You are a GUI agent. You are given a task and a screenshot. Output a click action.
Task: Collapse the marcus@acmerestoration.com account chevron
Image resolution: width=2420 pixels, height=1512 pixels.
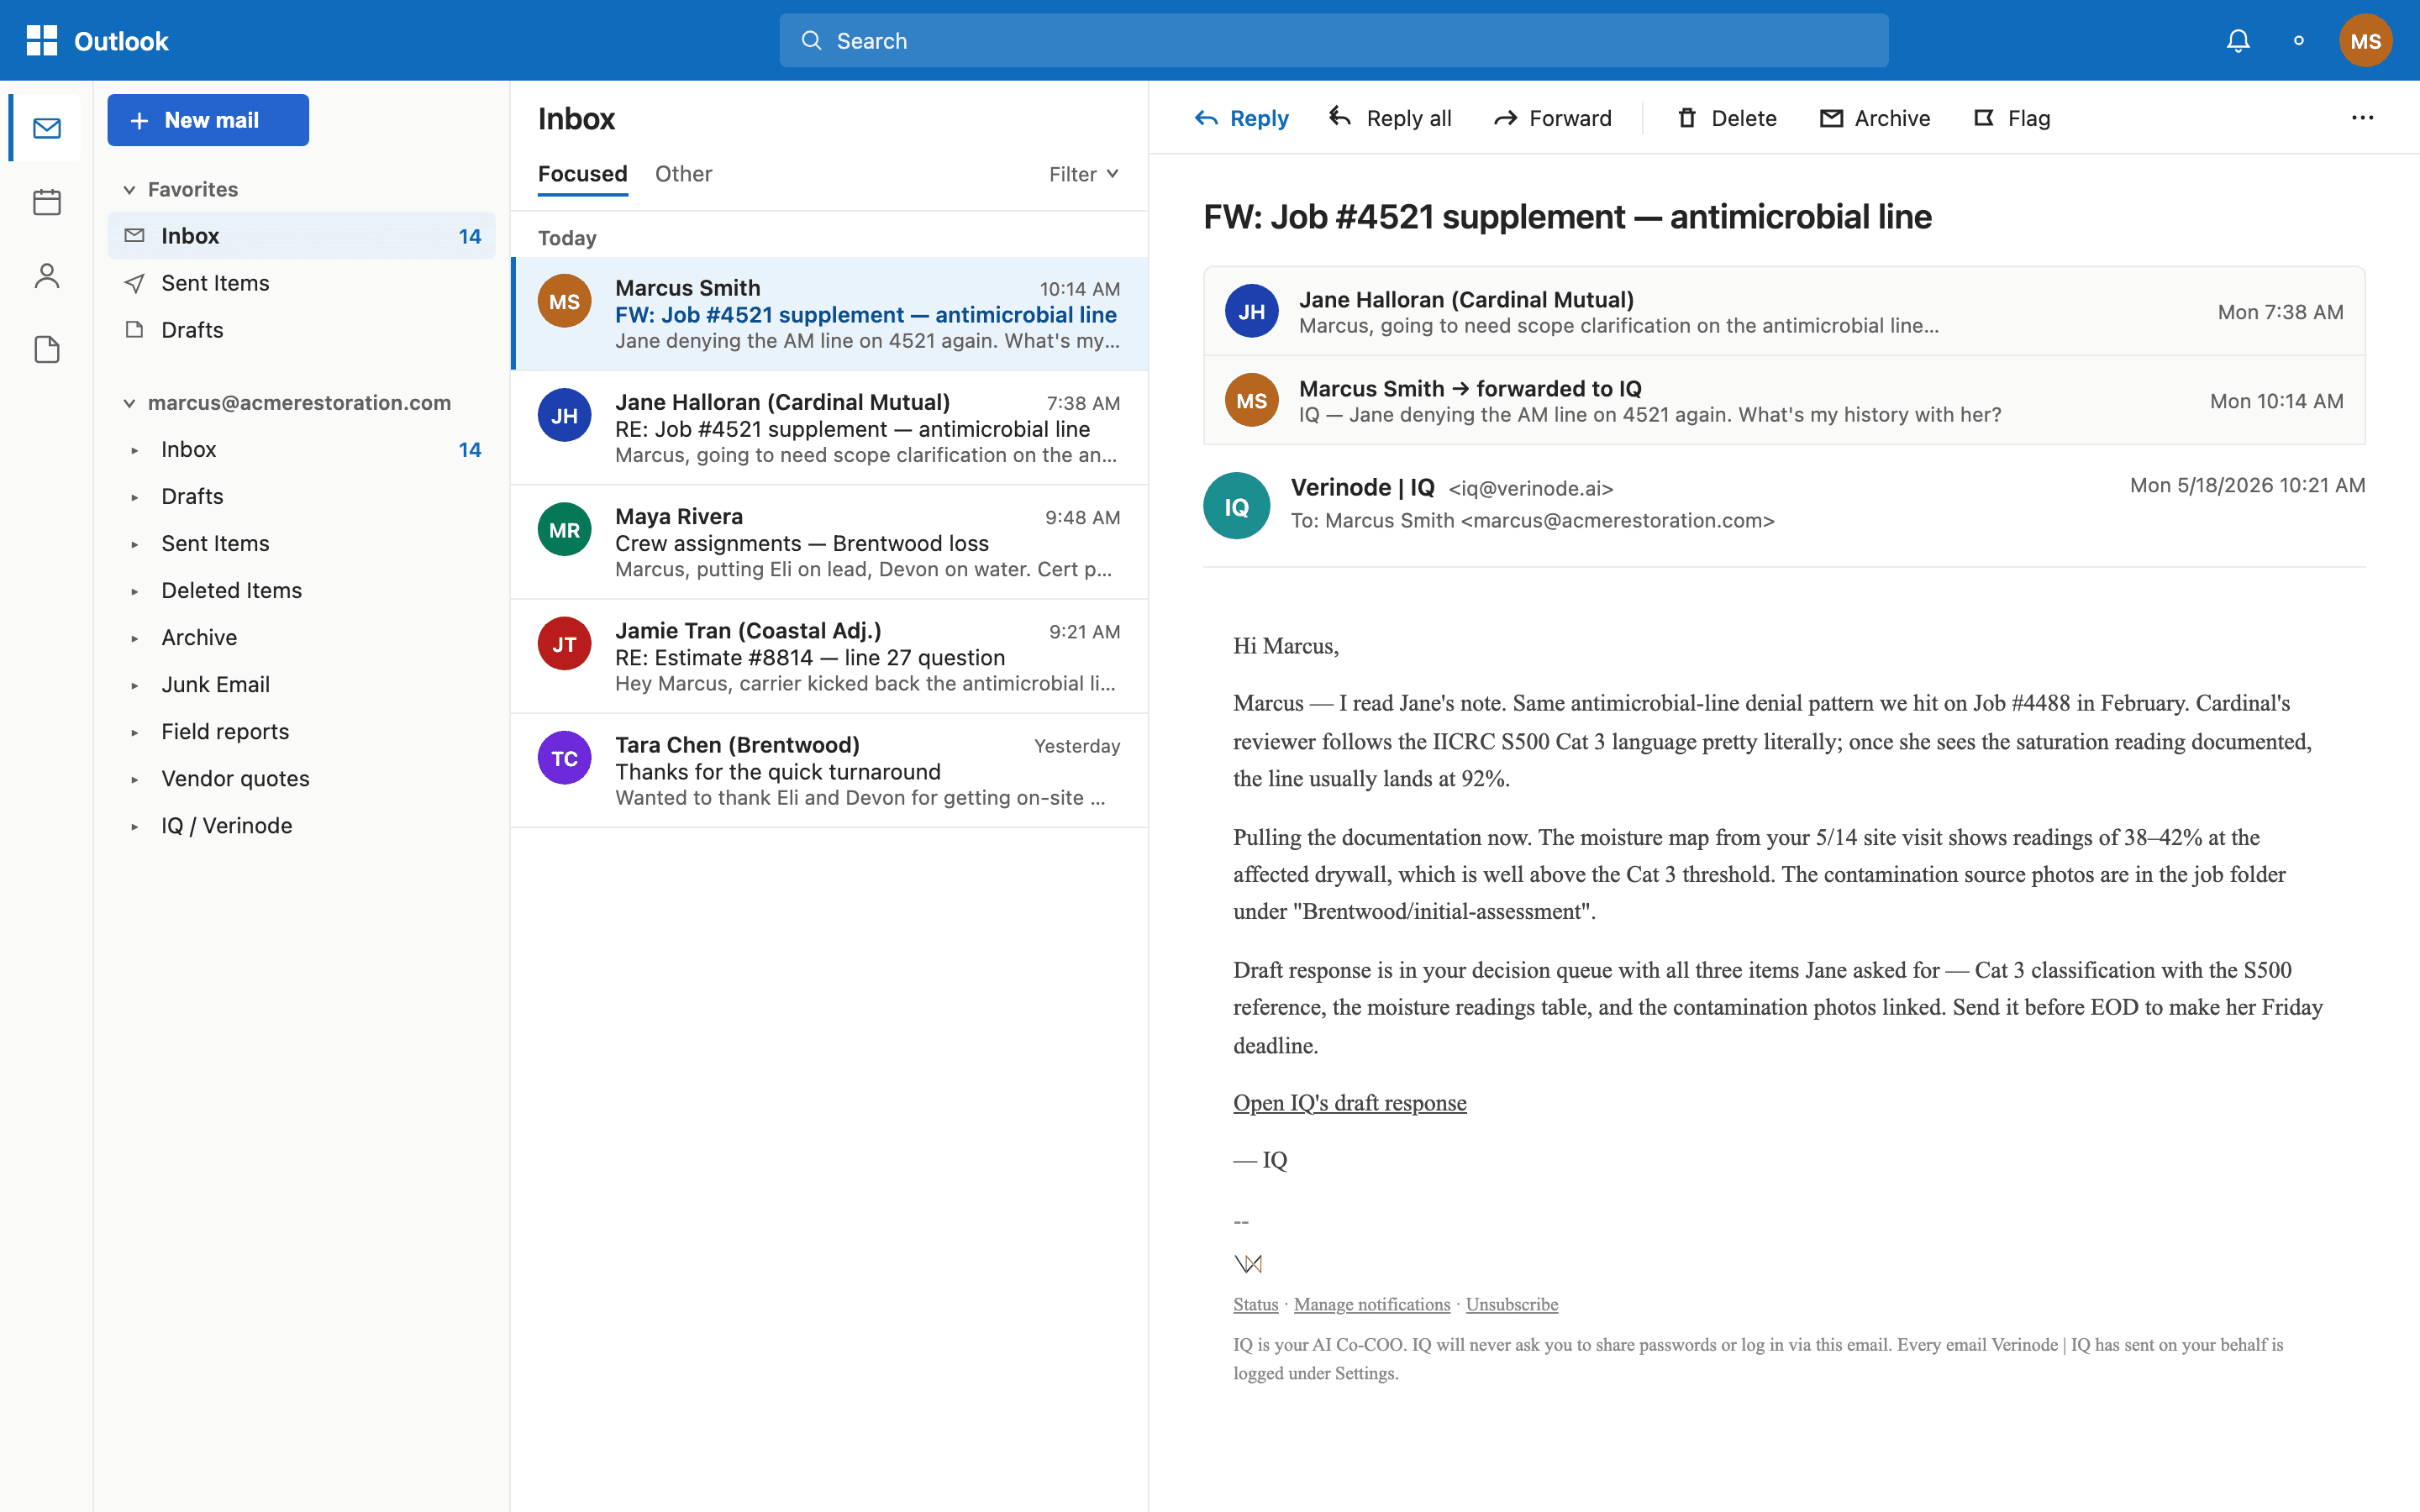tap(129, 403)
